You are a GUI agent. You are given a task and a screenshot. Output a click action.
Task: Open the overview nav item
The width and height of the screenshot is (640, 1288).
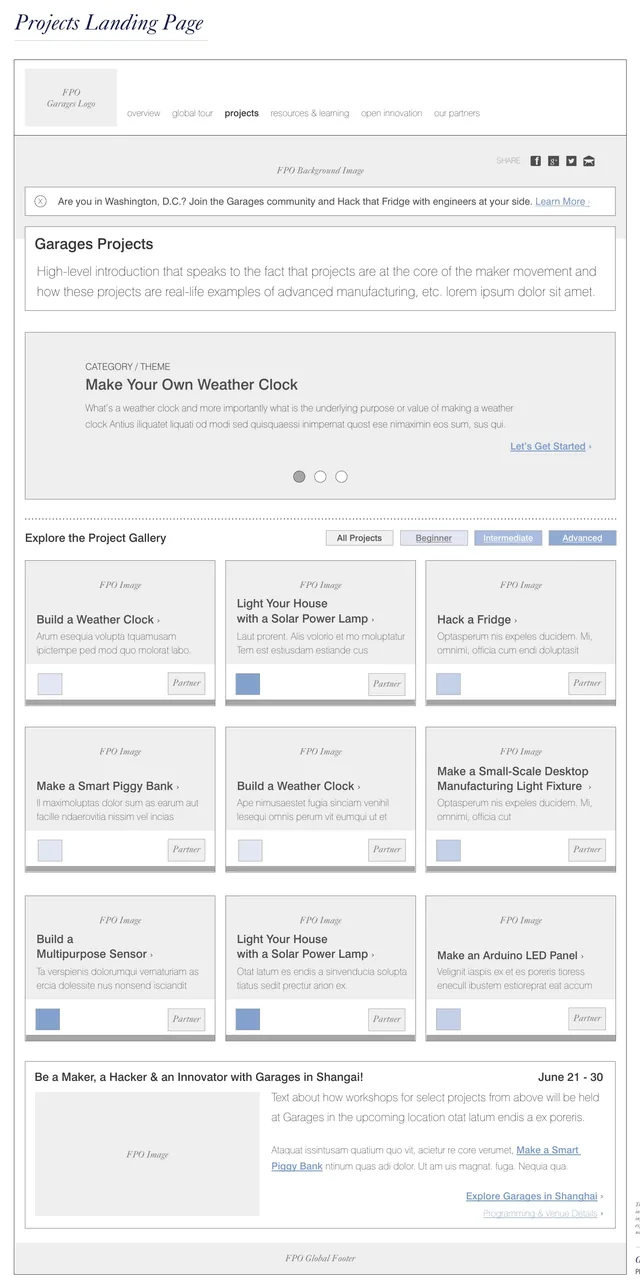point(144,113)
